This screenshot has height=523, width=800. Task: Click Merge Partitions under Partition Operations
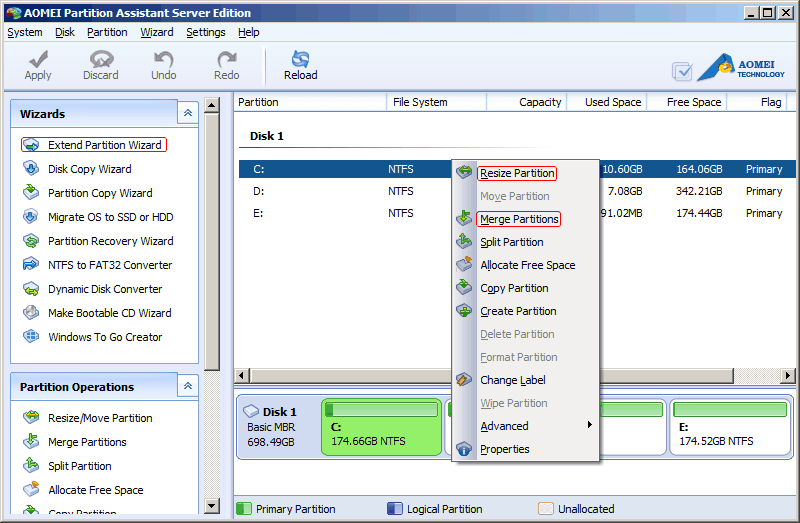tap(87, 442)
